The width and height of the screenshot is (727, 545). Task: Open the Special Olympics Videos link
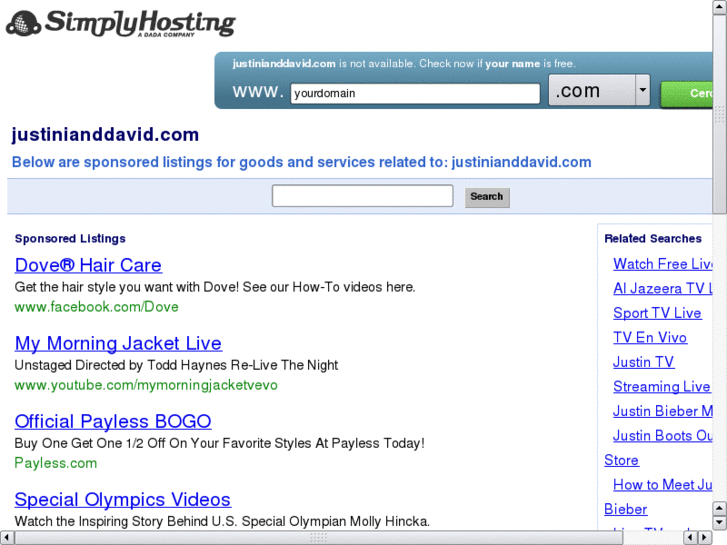pyautogui.click(x=122, y=500)
